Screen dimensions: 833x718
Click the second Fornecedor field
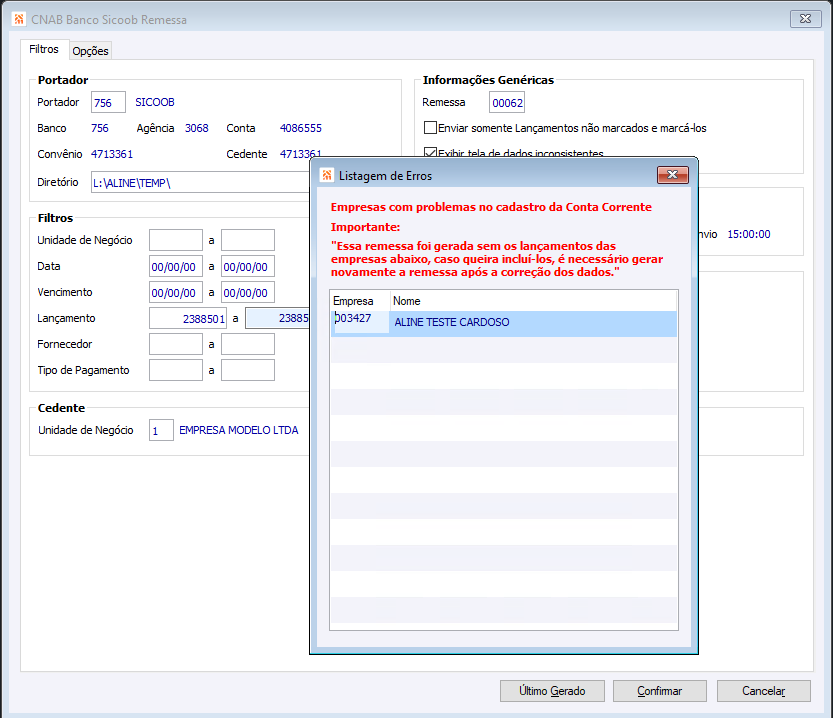coord(248,344)
